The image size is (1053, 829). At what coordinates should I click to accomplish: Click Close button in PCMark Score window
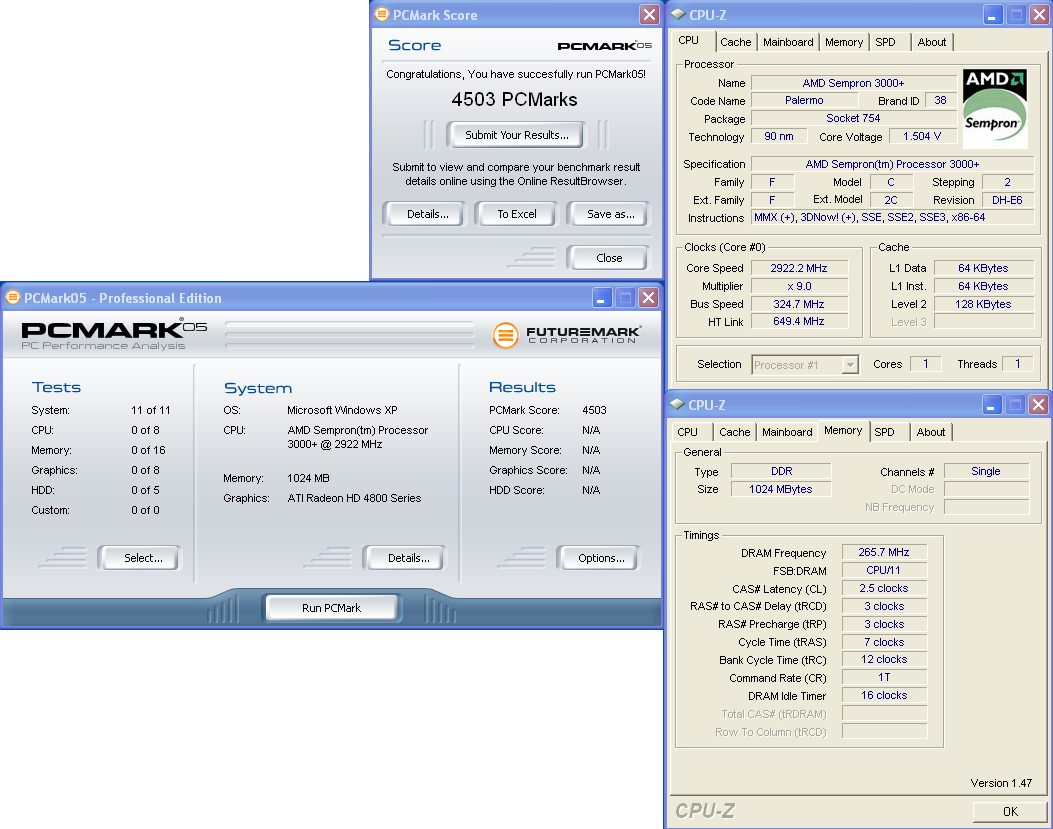[608, 258]
